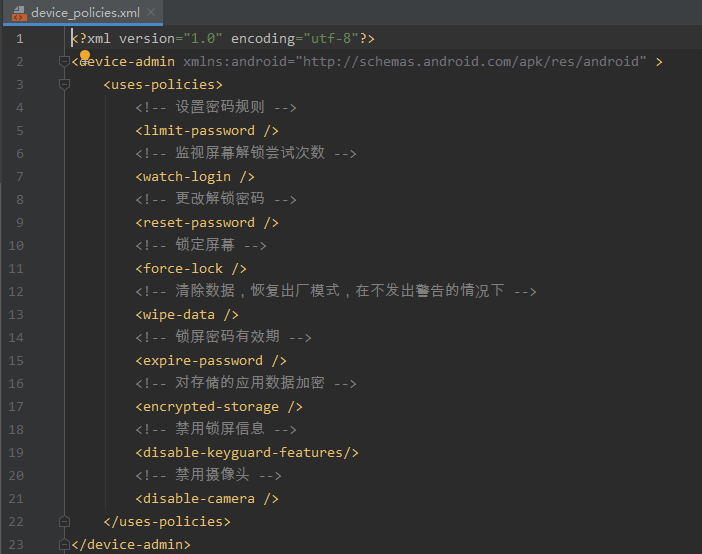This screenshot has height=554, width=702.
Task: Click the opening device-admin tag name
Action: point(127,61)
